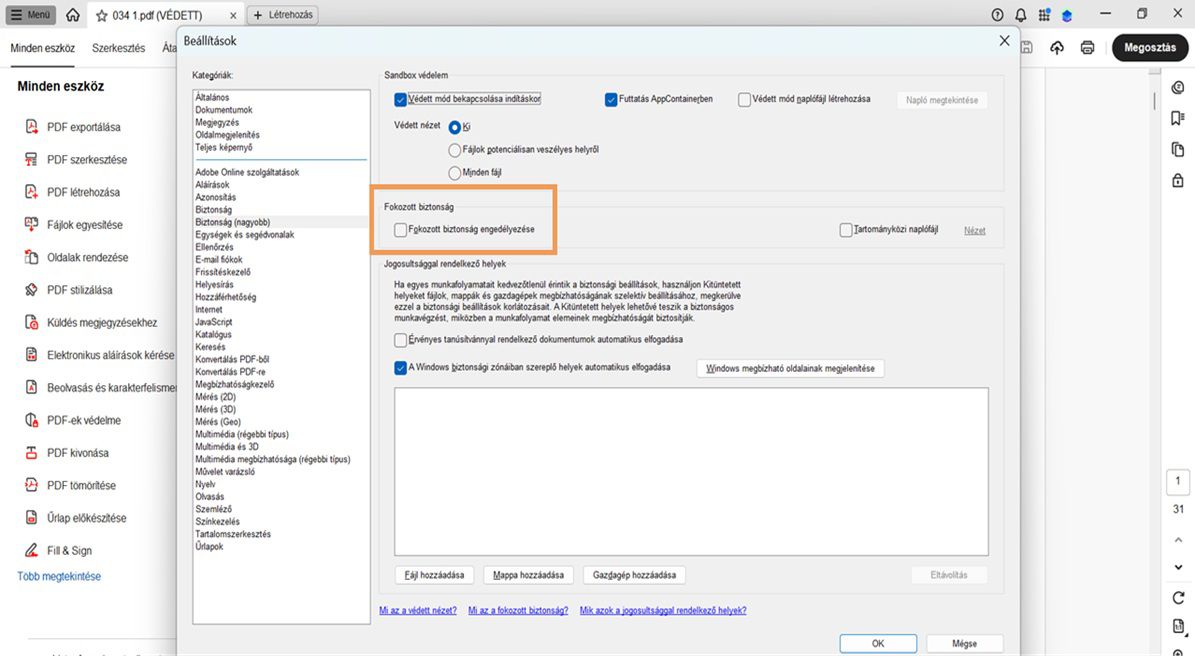
Task: Close the Beállítások dialog
Action: 1004,40
